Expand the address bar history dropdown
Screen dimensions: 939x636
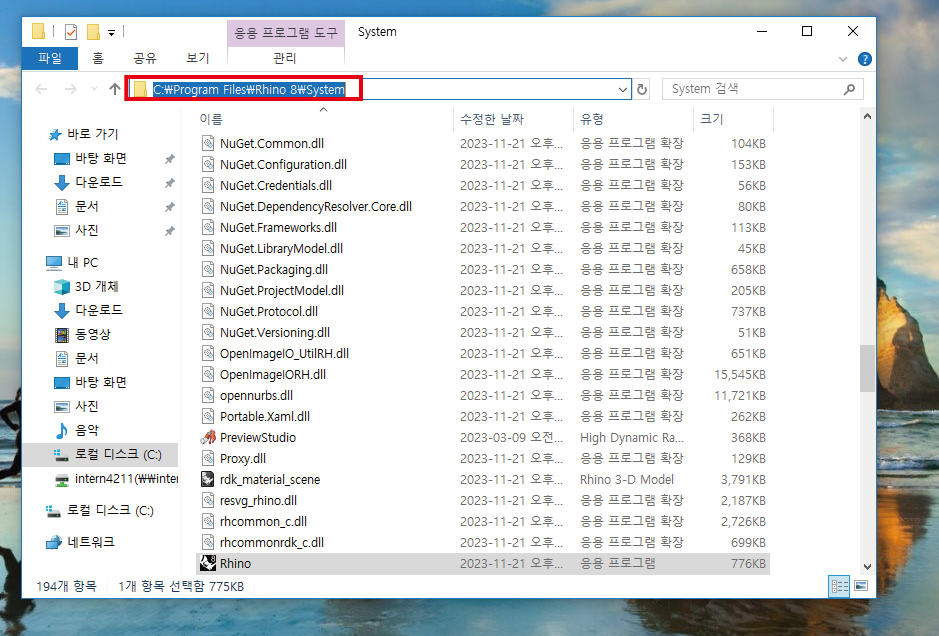tap(623, 90)
